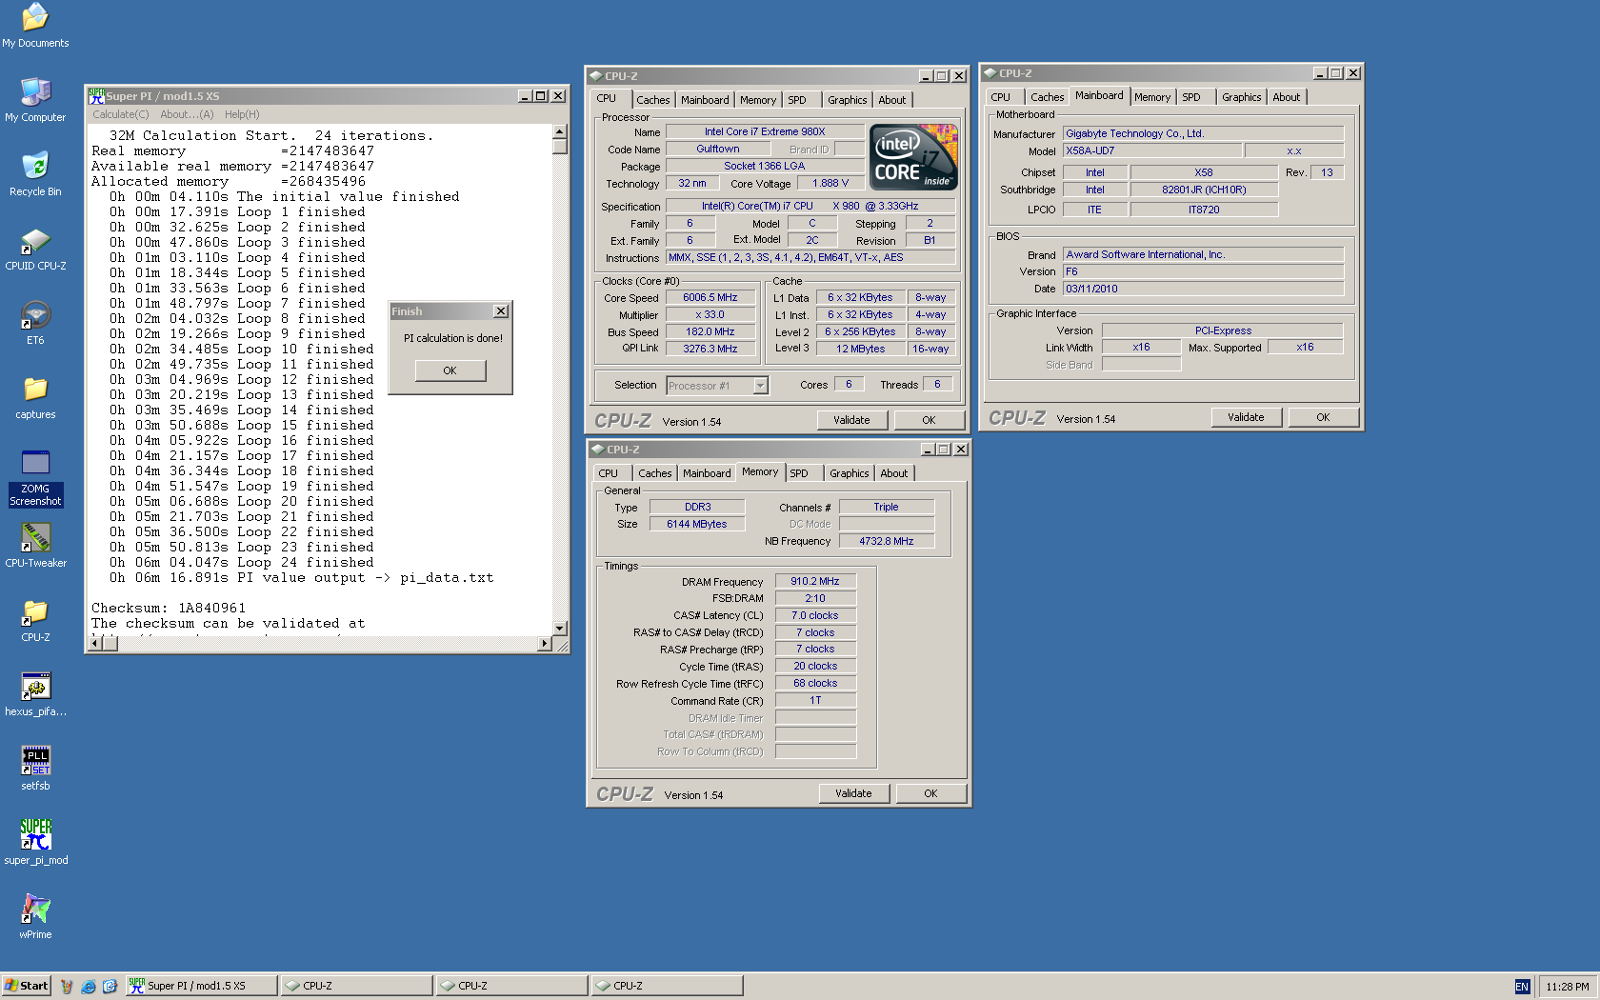
Task: Switch to About tab in Mainboard window
Action: [1286, 97]
